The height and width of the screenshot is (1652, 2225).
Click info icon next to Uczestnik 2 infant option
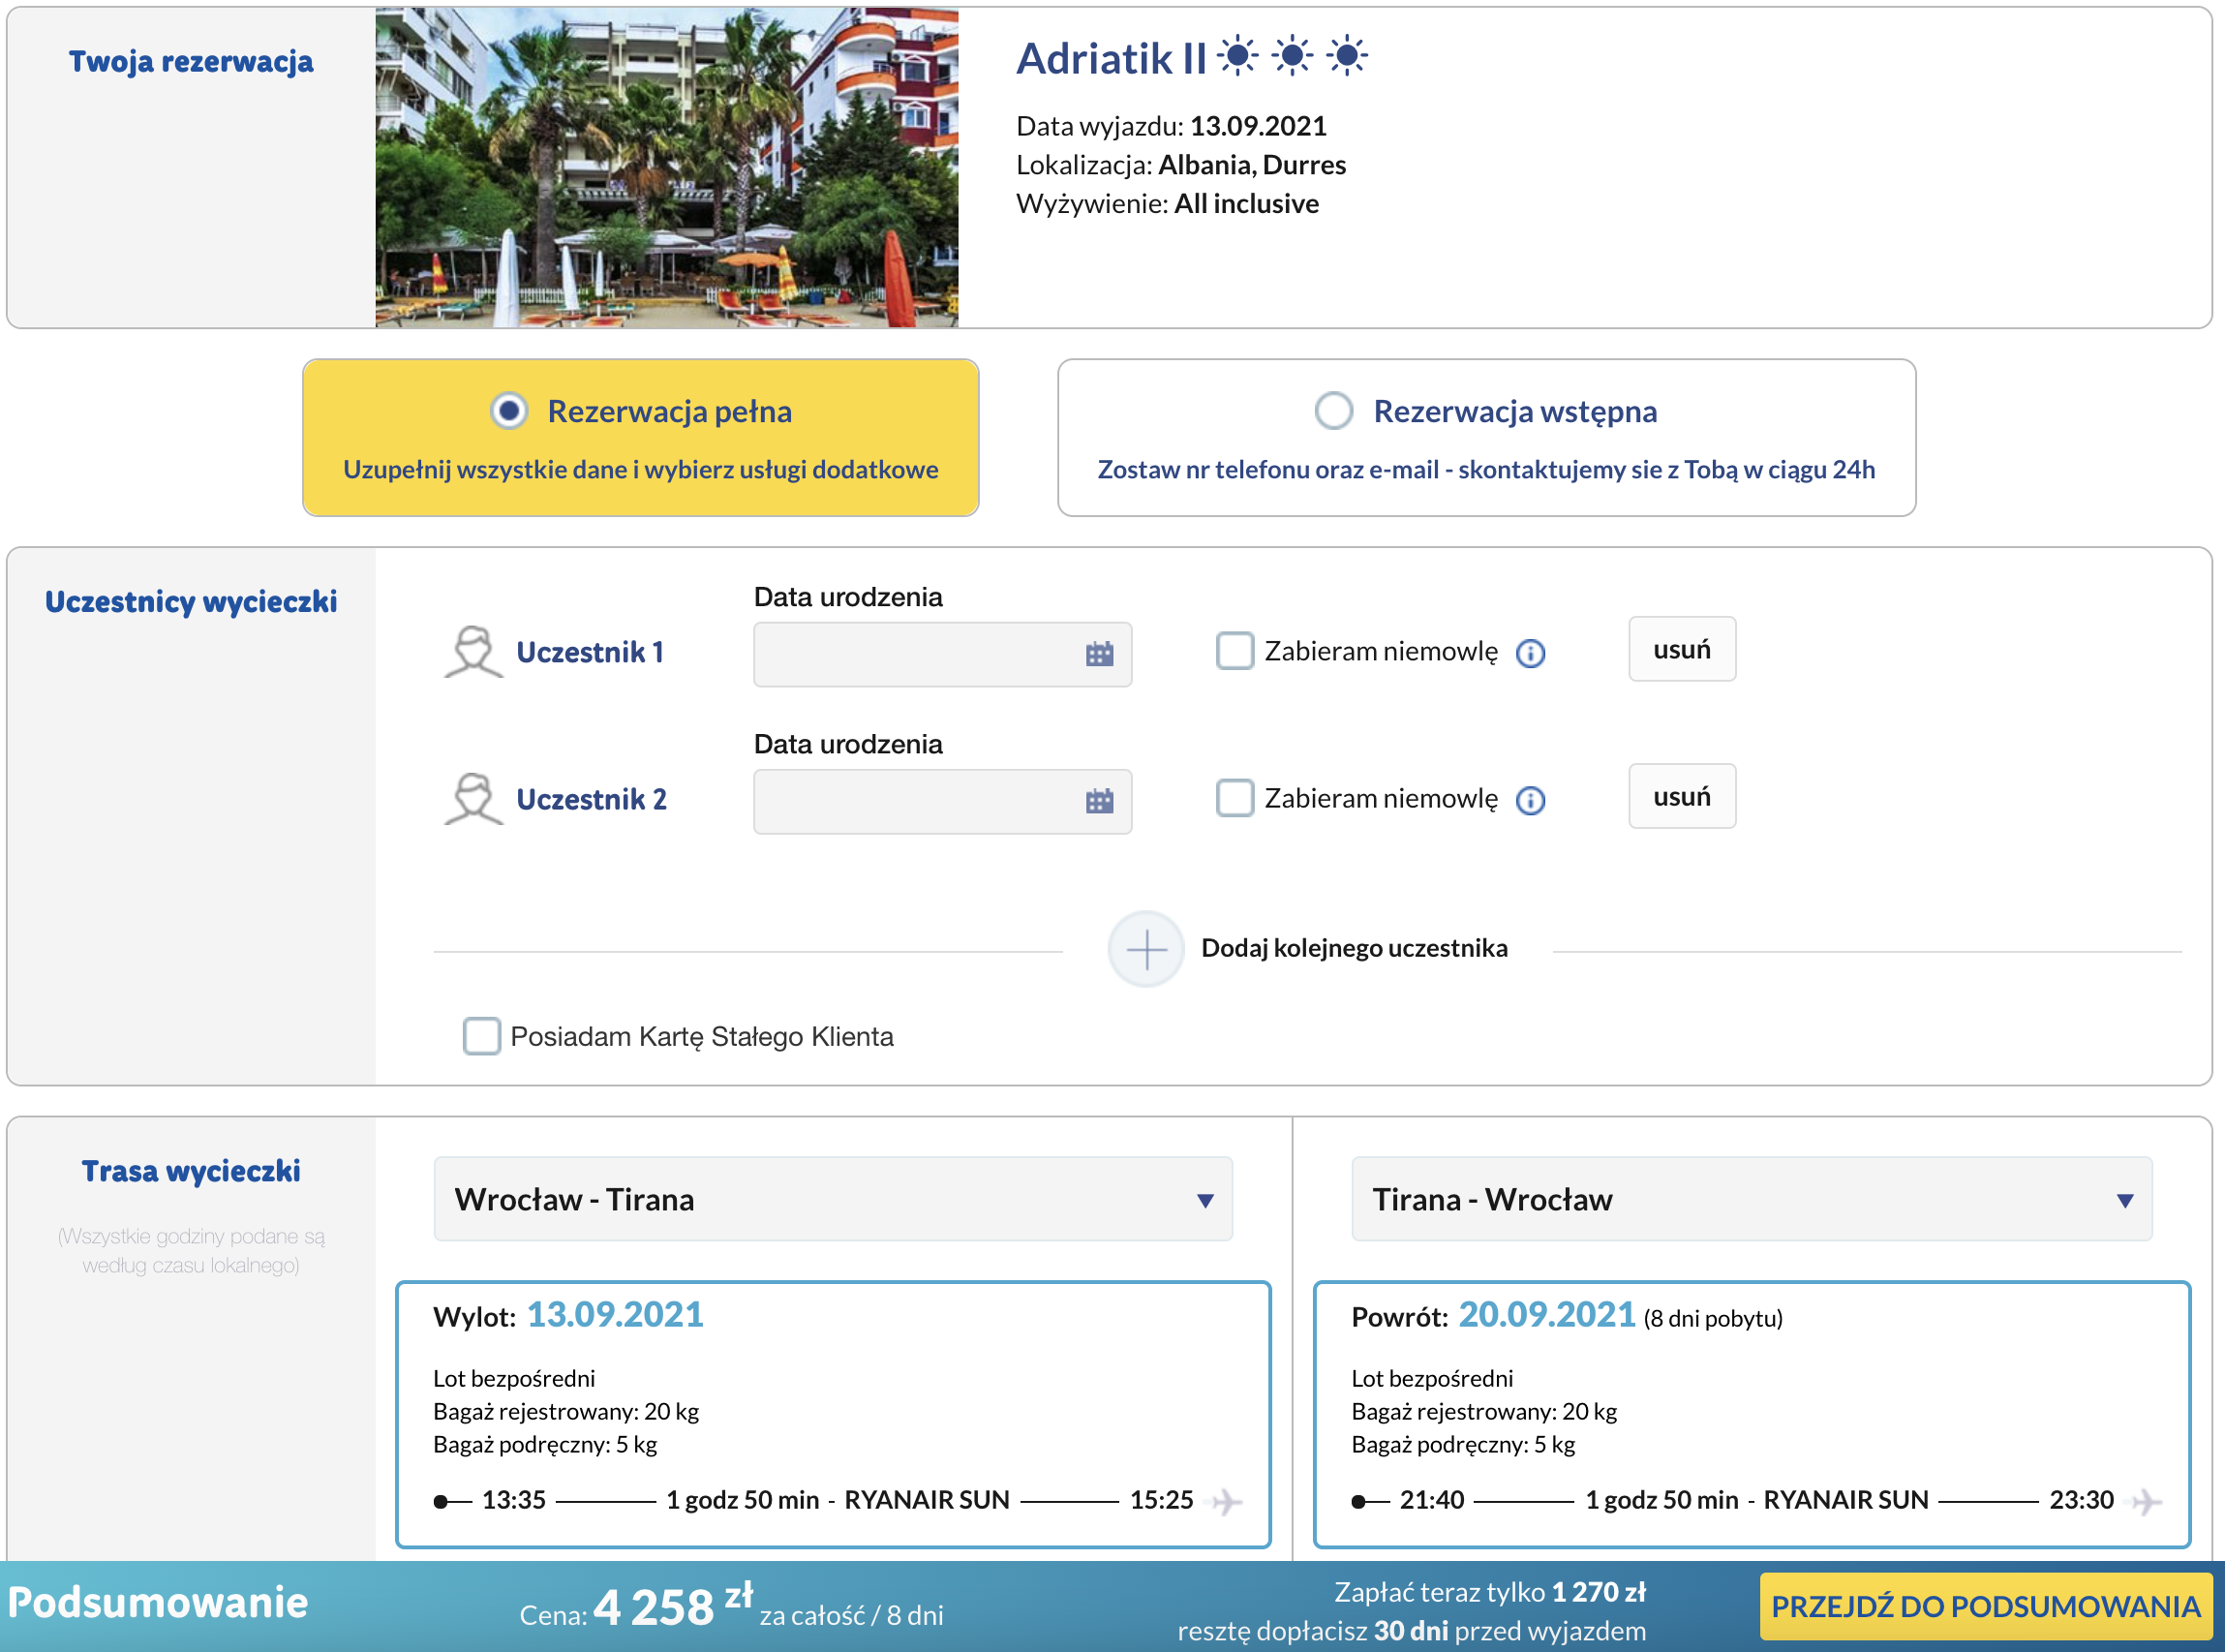pos(1530,800)
